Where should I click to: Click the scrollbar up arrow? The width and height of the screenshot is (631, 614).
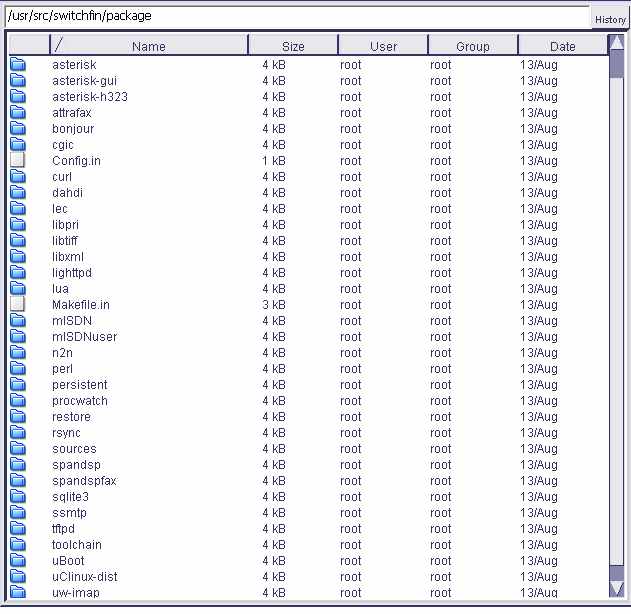pyautogui.click(x=617, y=42)
